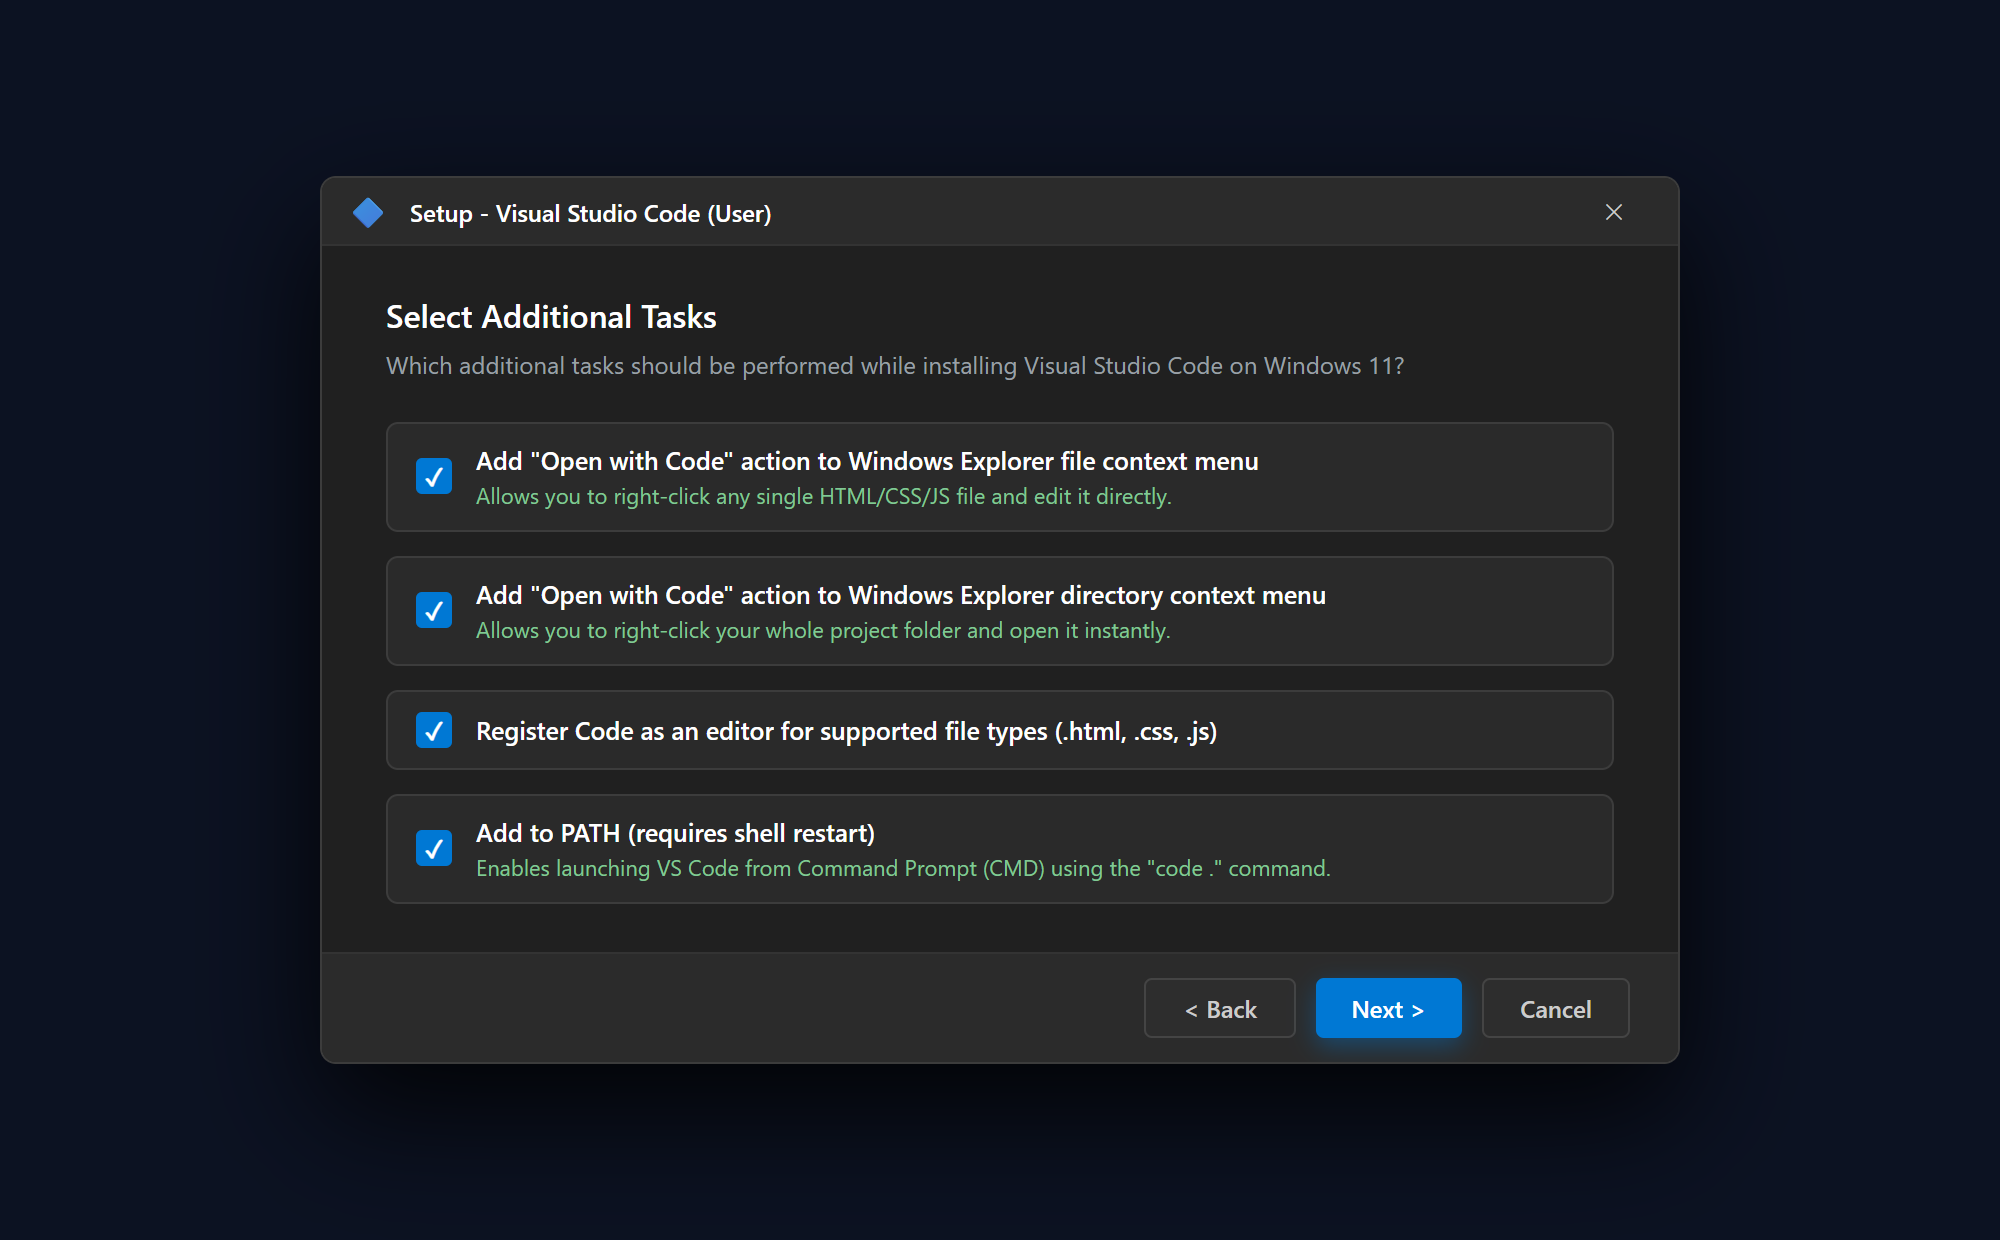Uncheck the file context menu checkbox

pyautogui.click(x=434, y=477)
